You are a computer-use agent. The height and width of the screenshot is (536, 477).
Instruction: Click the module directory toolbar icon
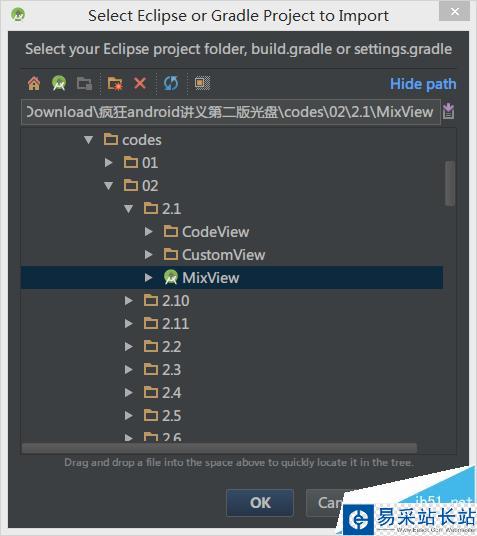click(x=84, y=83)
